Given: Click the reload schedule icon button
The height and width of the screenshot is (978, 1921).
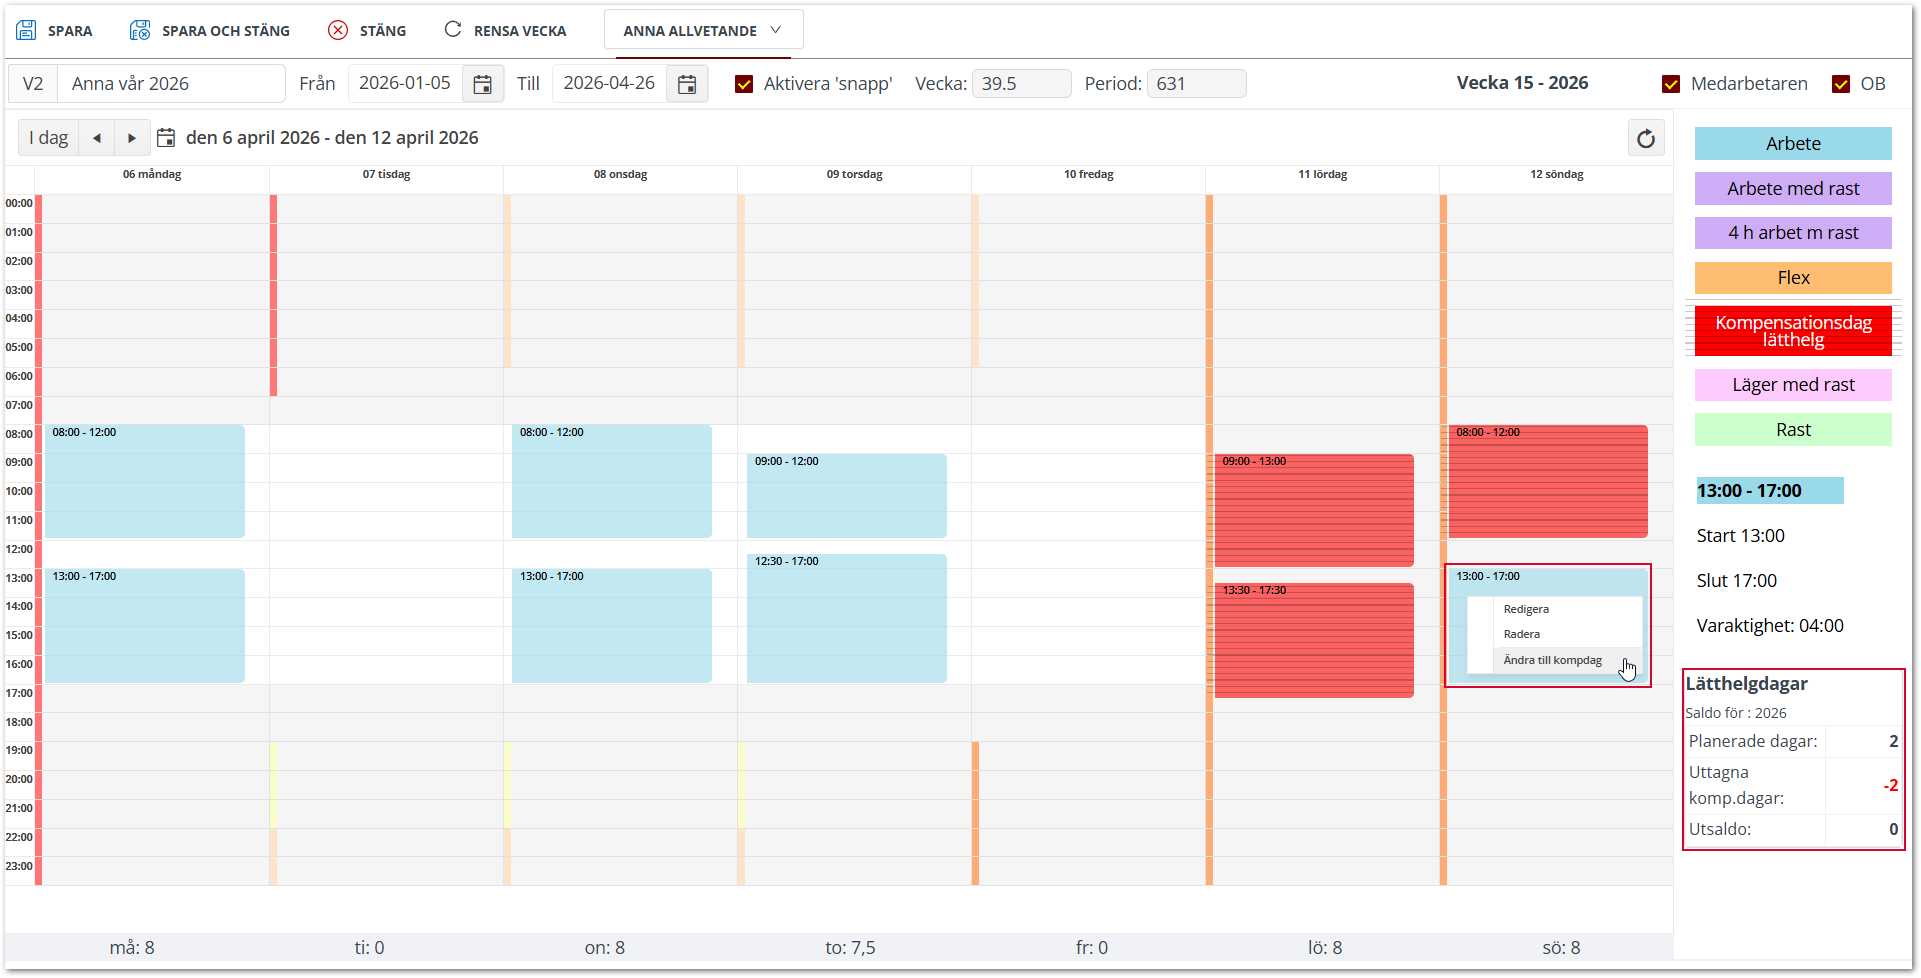Looking at the screenshot, I should click(1646, 138).
